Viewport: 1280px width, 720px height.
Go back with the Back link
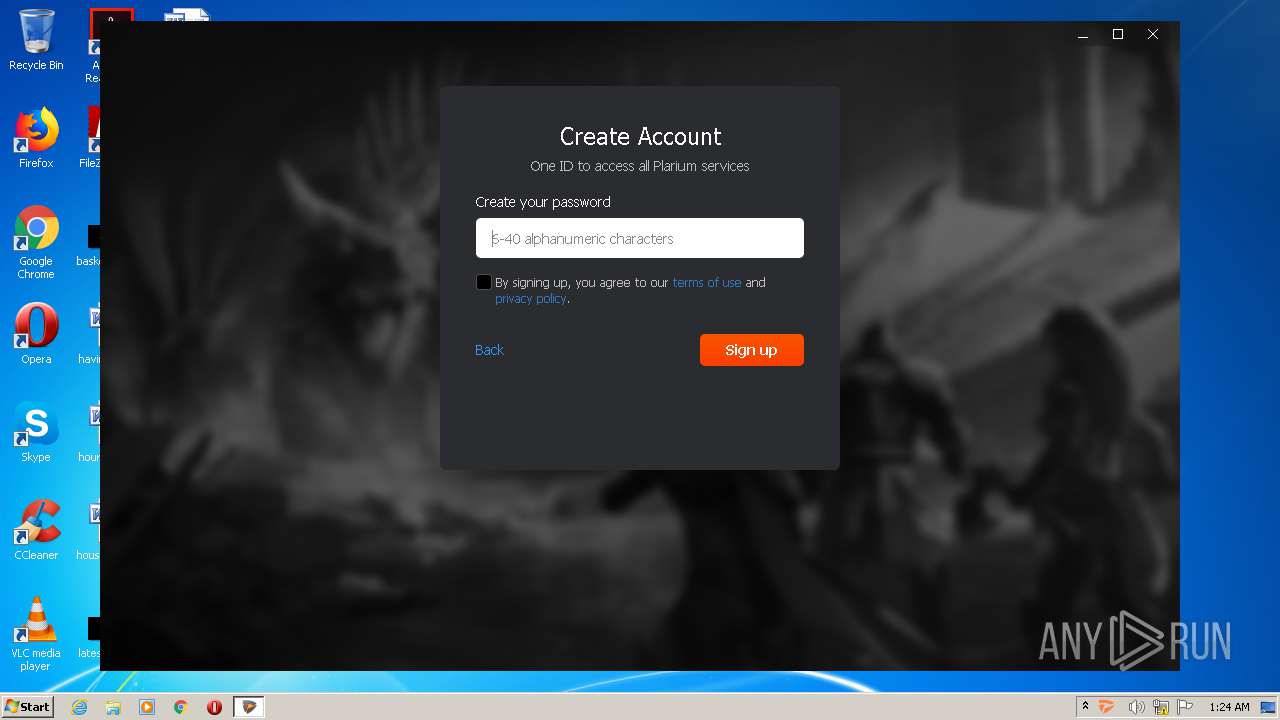click(489, 350)
